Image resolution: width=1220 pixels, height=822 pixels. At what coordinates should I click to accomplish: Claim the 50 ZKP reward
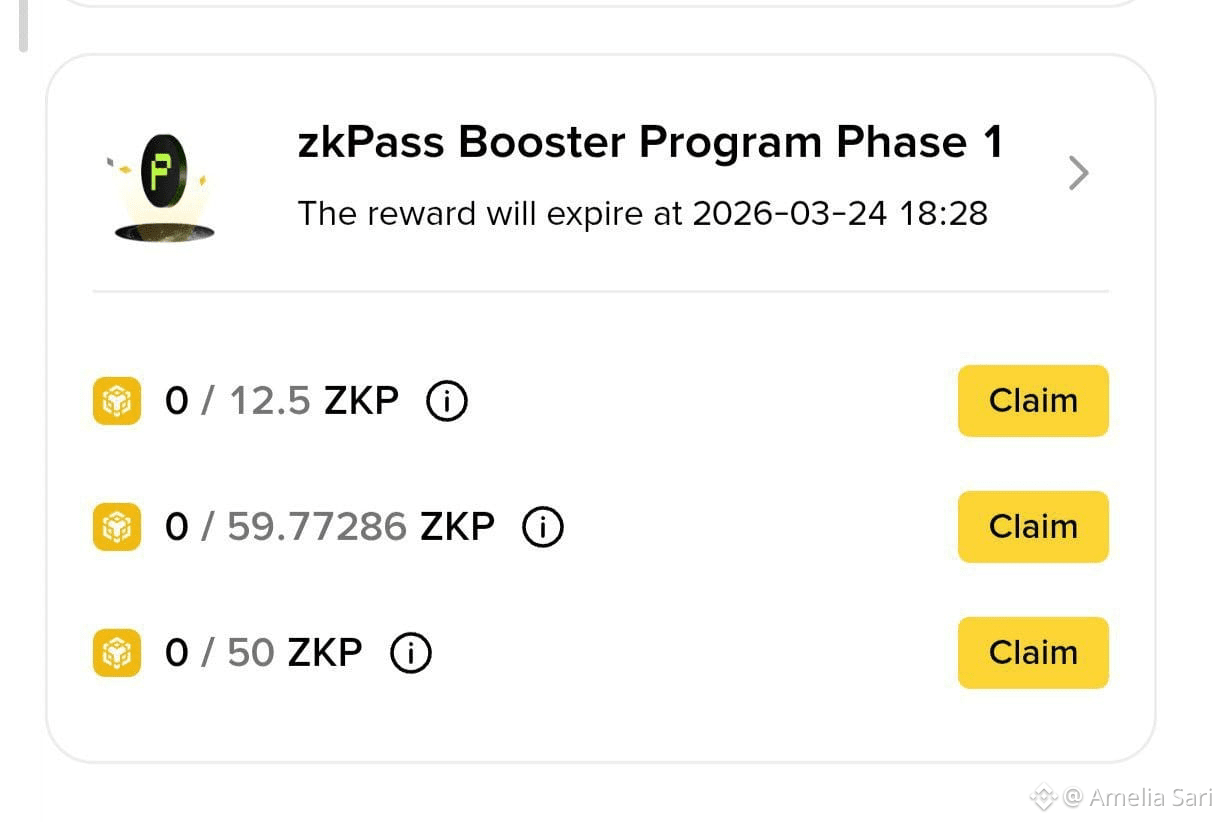pos(1033,653)
